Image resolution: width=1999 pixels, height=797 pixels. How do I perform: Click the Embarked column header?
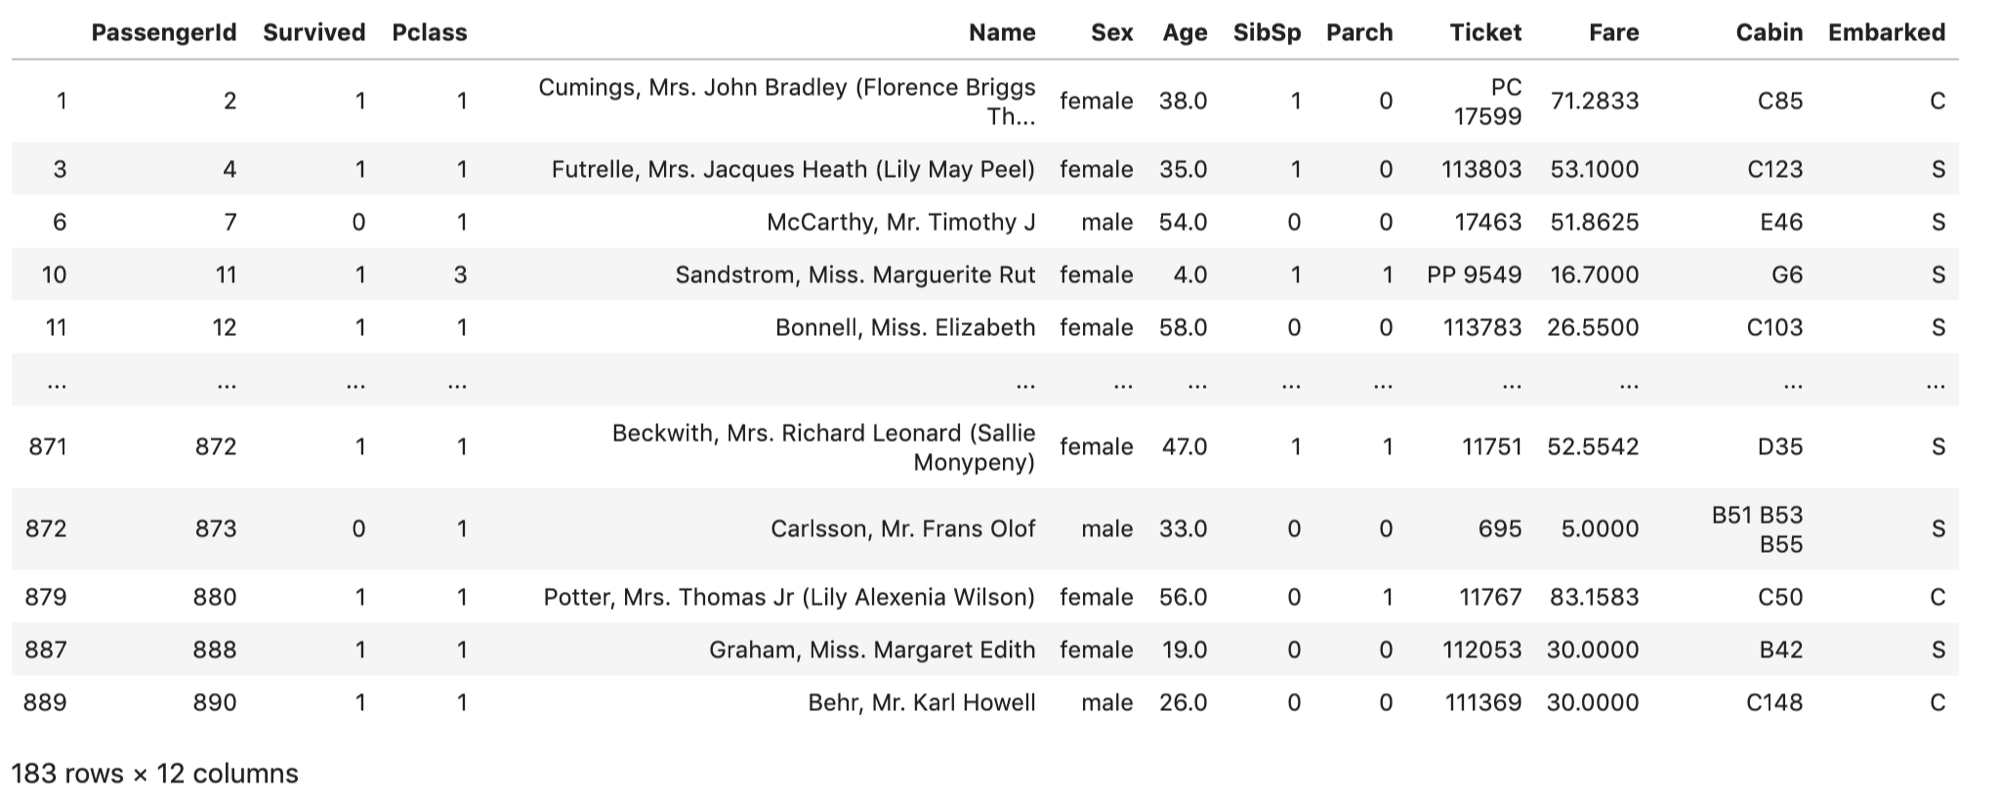point(1886,32)
